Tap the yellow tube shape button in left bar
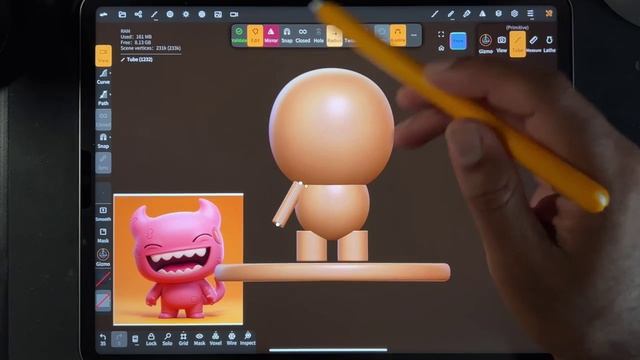The height and width of the screenshot is (360, 640). (103, 56)
